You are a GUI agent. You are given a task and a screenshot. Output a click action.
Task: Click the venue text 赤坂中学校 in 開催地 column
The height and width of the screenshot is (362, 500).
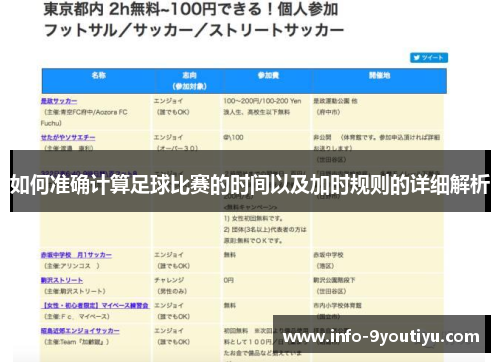click(x=328, y=255)
